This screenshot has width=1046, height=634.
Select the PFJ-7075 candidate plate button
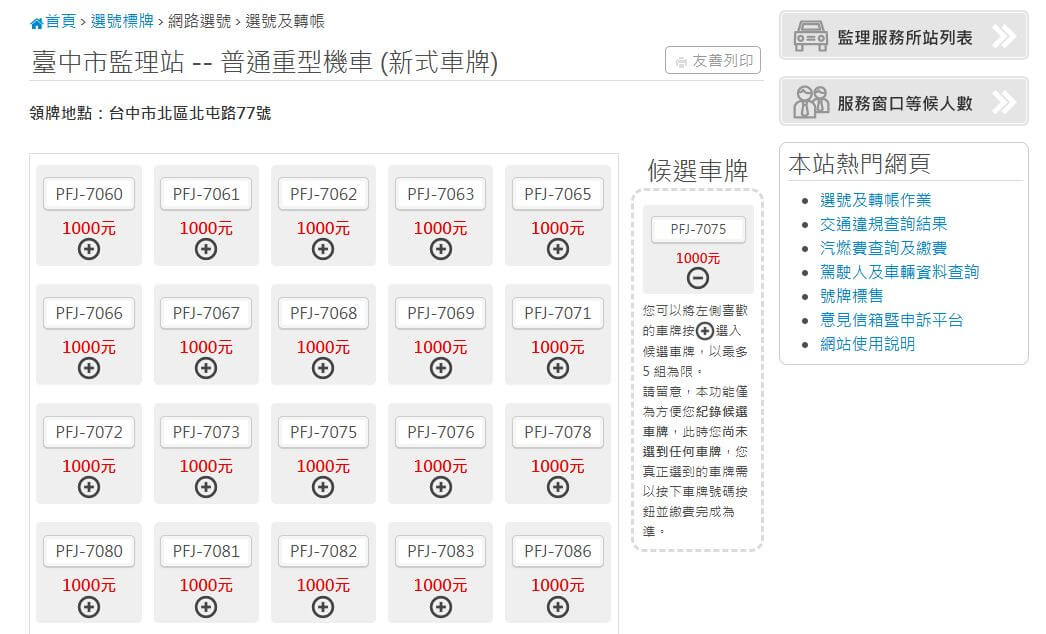[x=698, y=230]
